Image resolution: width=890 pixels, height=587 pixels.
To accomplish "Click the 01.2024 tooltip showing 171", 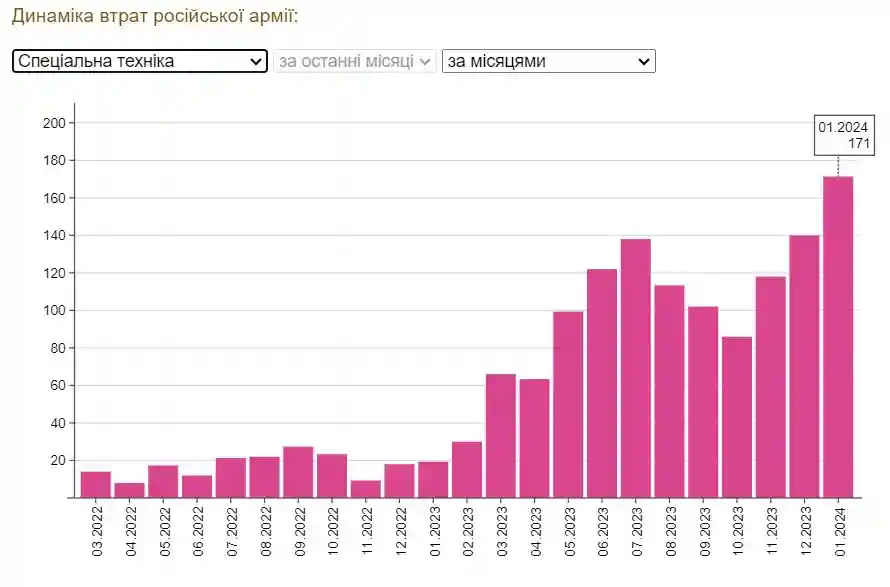I will (845, 136).
